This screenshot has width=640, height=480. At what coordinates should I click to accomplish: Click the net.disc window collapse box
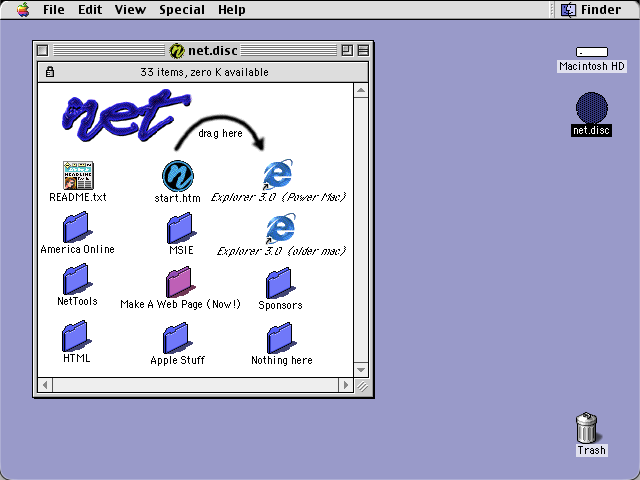[x=363, y=51]
